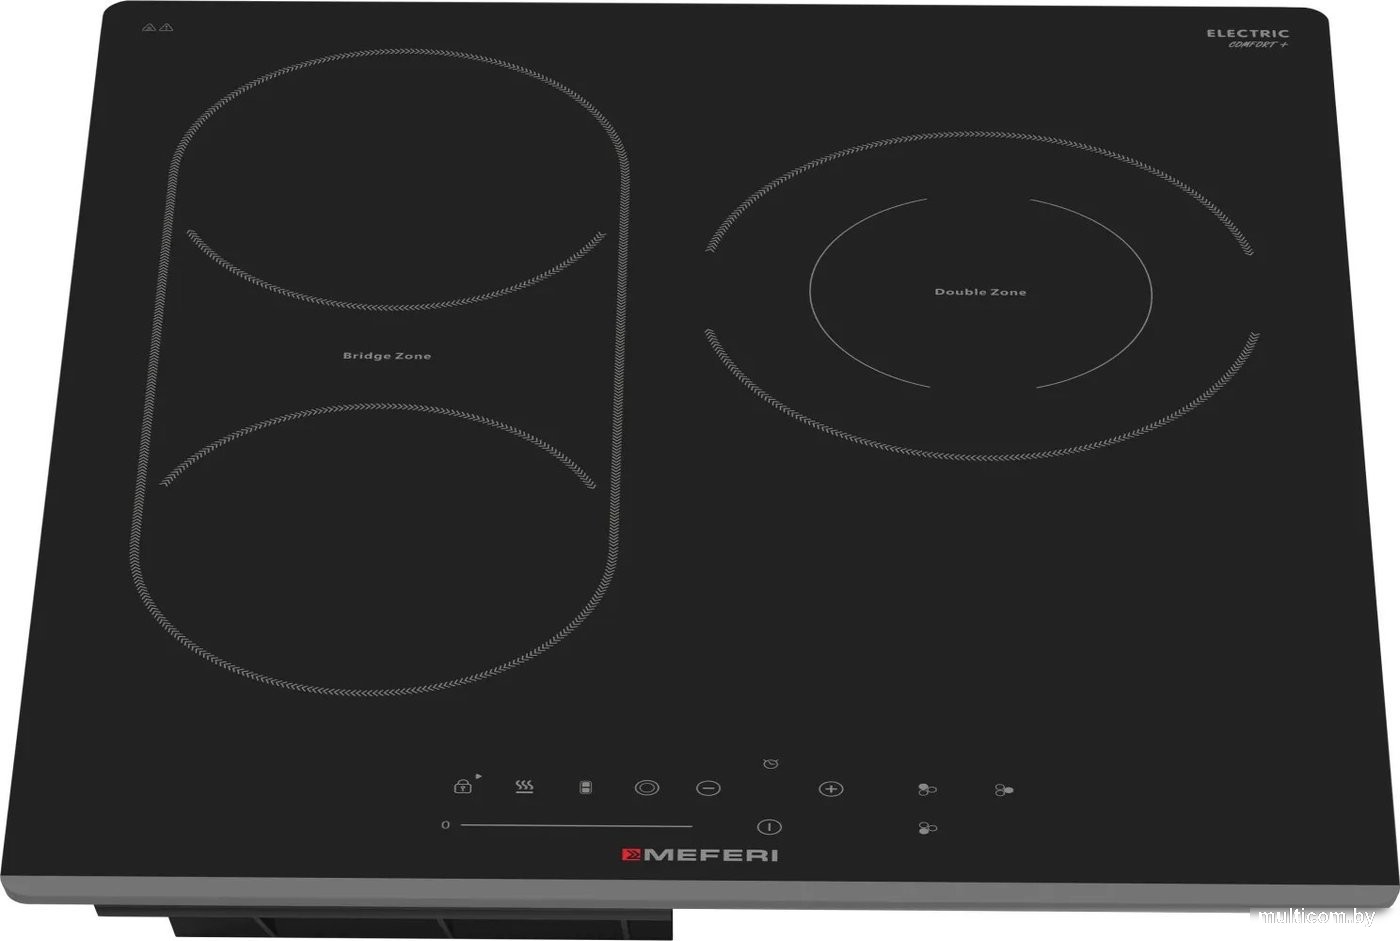1400x941 pixels.
Task: Touch the power level slider bar
Action: pos(576,826)
